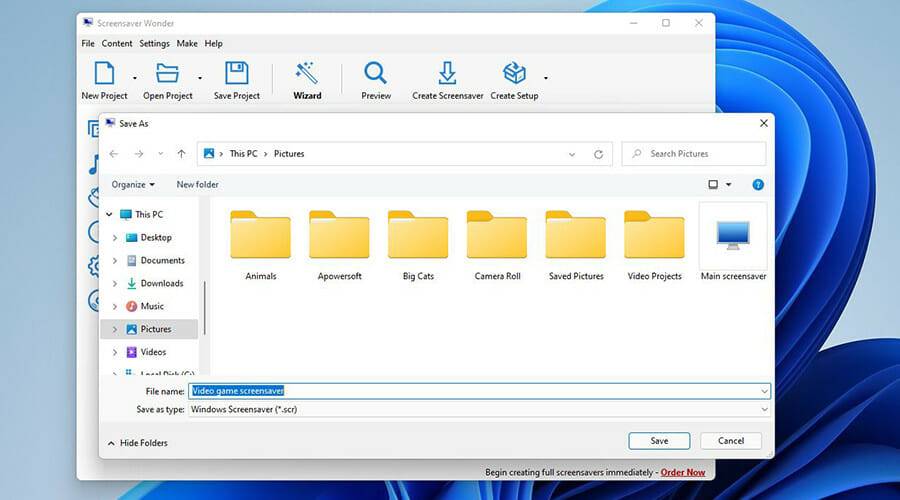
Task: Open the Settings menu
Action: pos(154,43)
